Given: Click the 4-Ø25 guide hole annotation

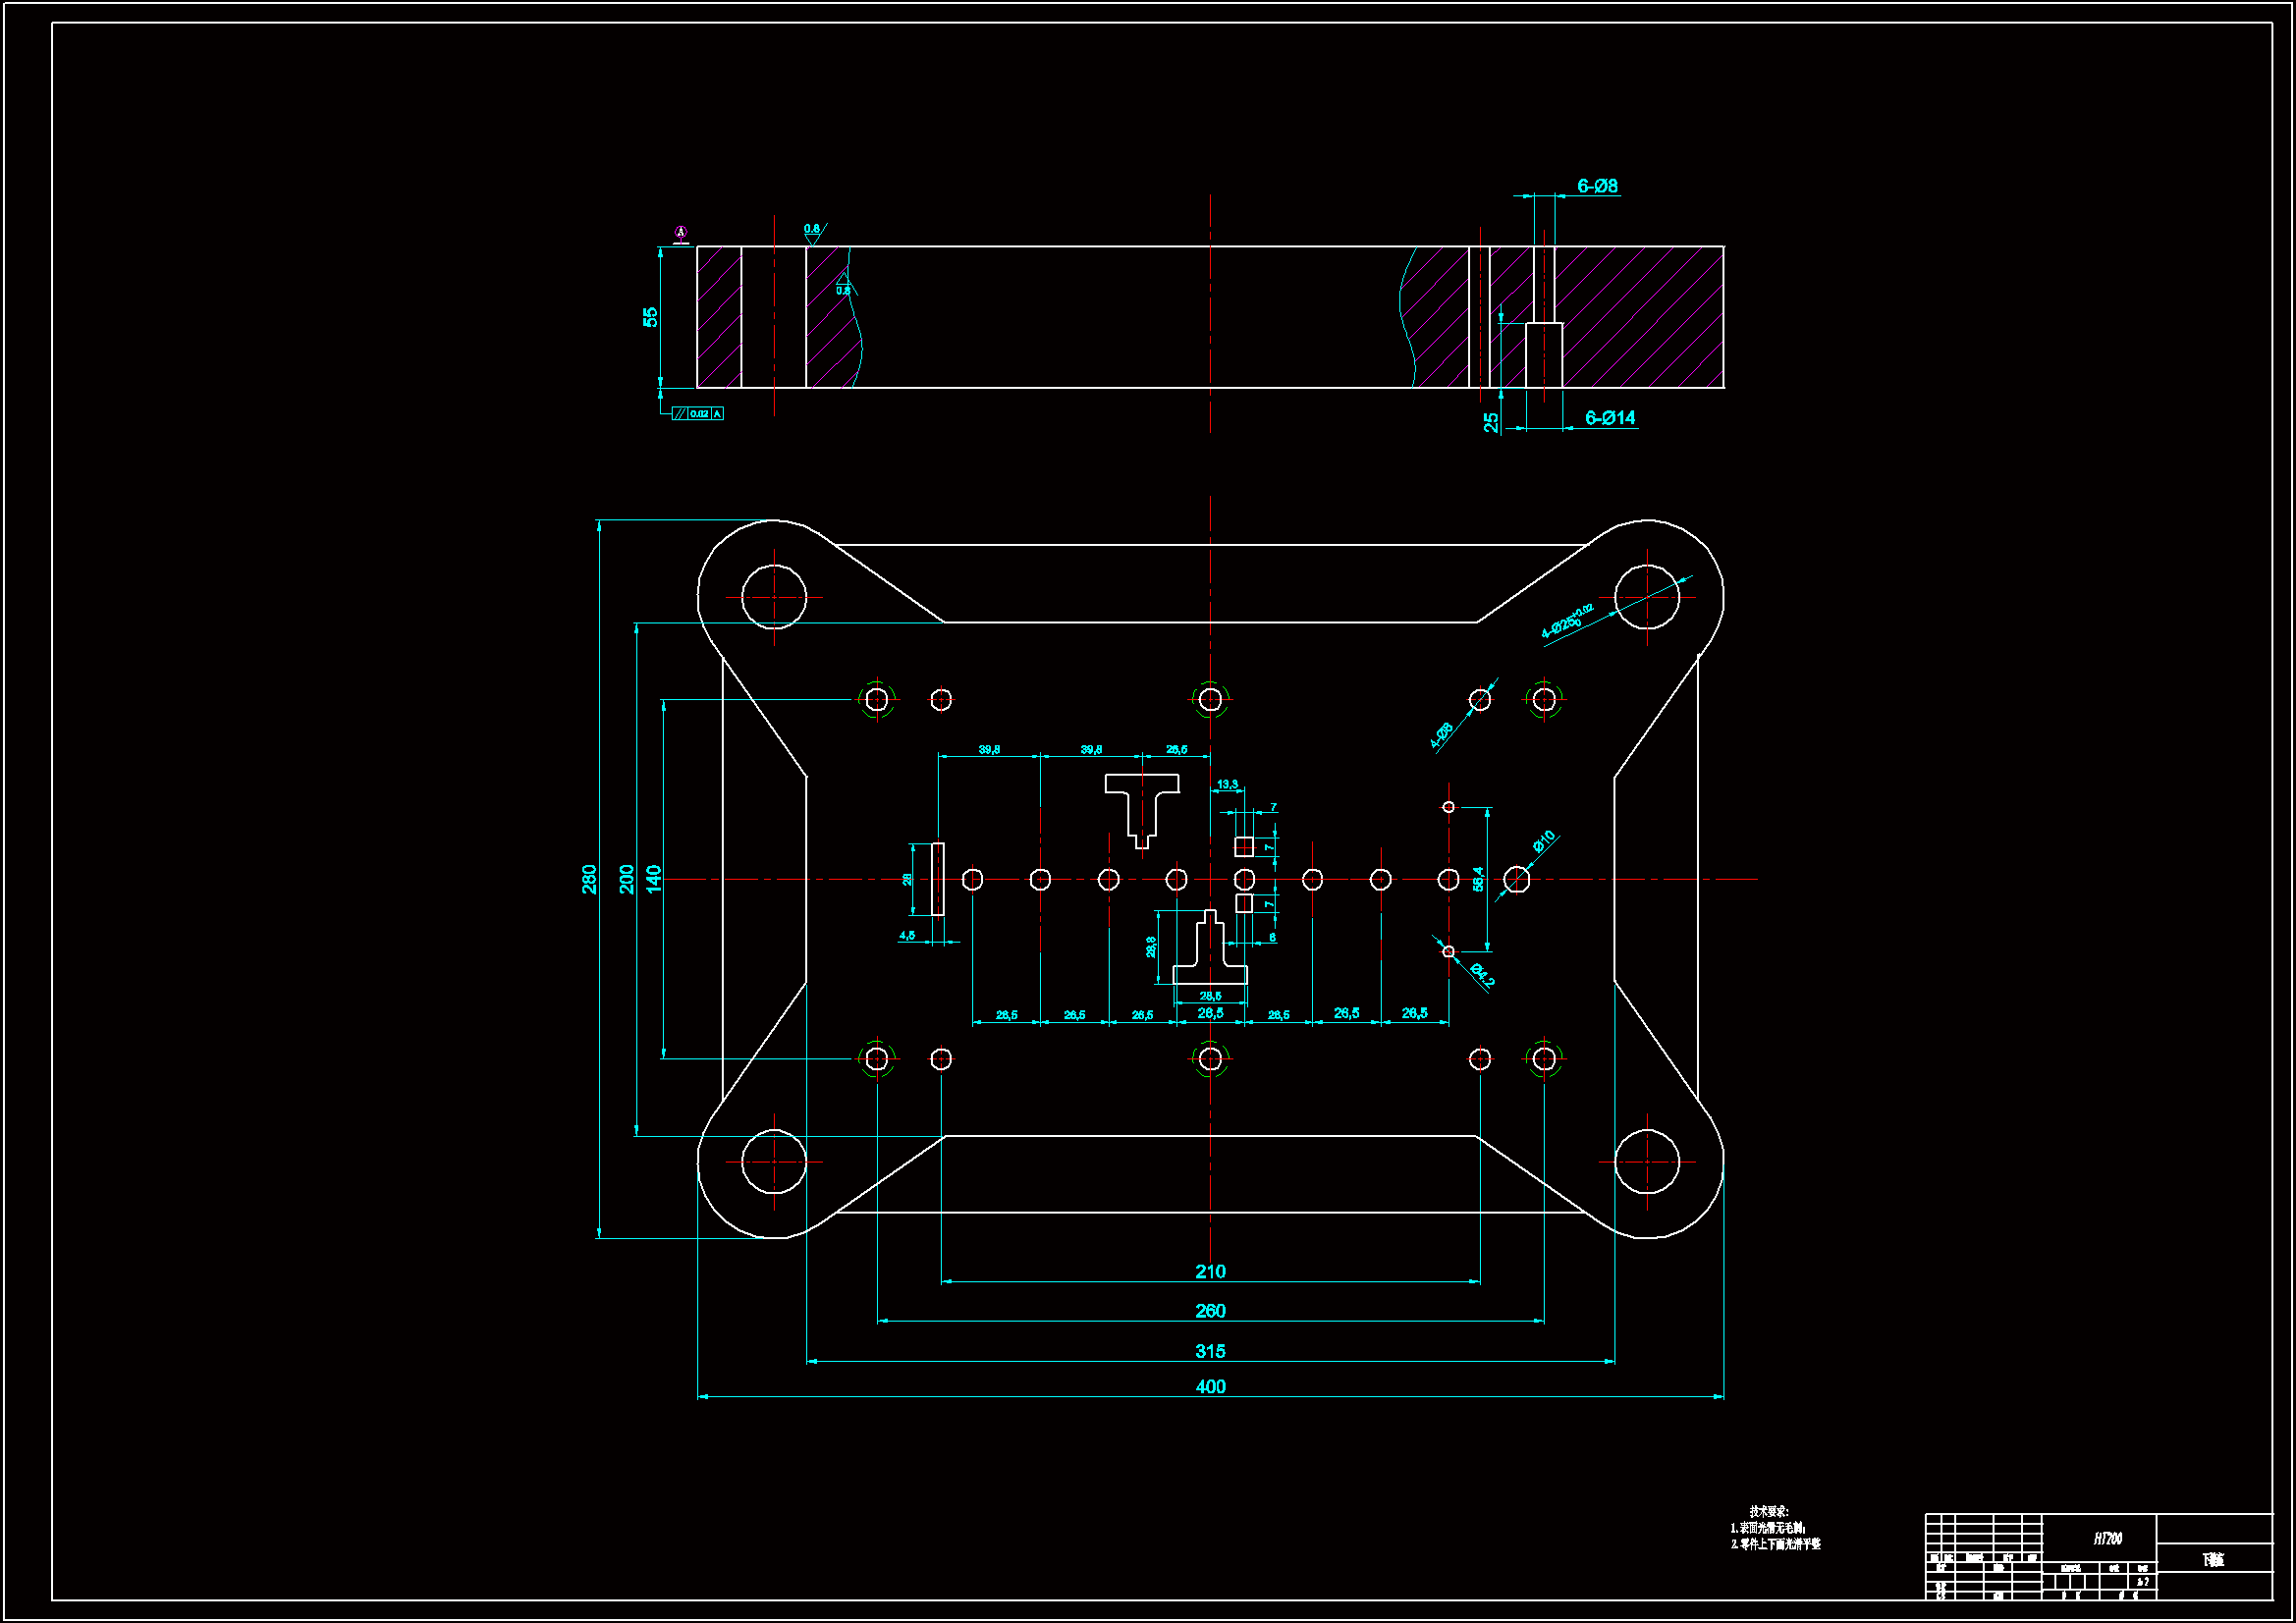Looking at the screenshot, I should (x=1566, y=621).
